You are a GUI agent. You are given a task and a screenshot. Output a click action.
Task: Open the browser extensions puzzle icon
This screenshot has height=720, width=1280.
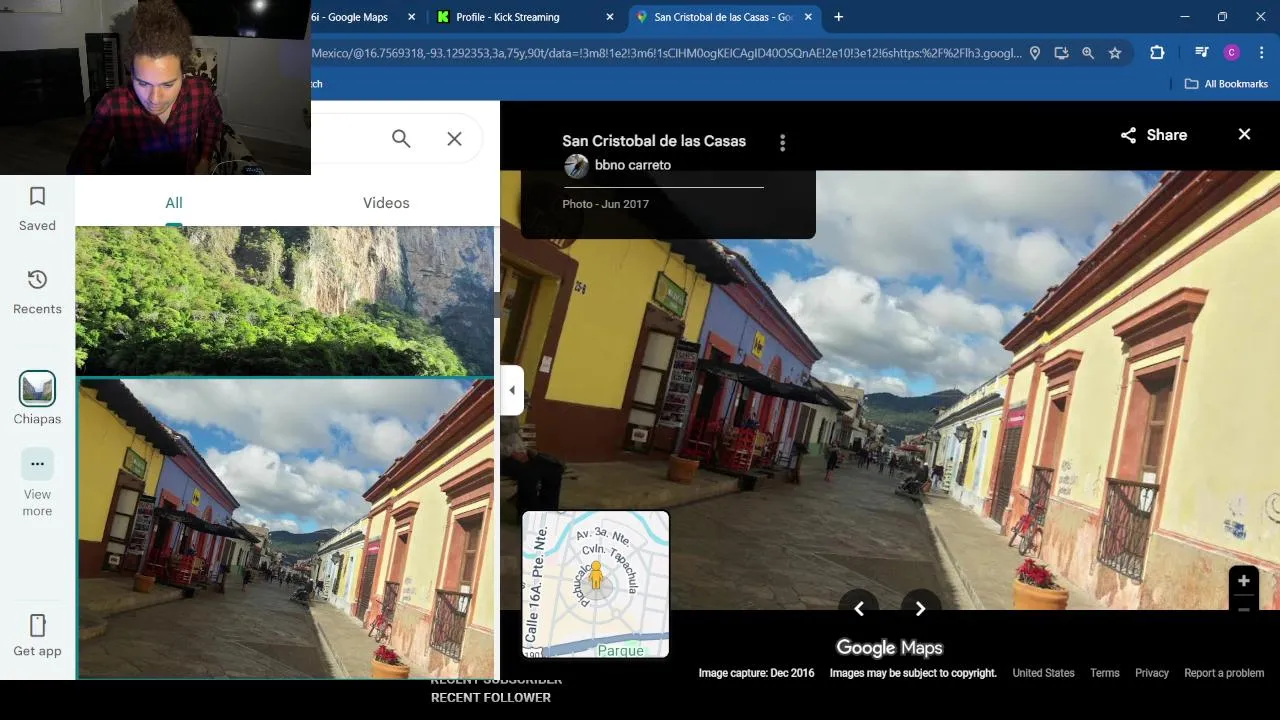pos(1157,53)
